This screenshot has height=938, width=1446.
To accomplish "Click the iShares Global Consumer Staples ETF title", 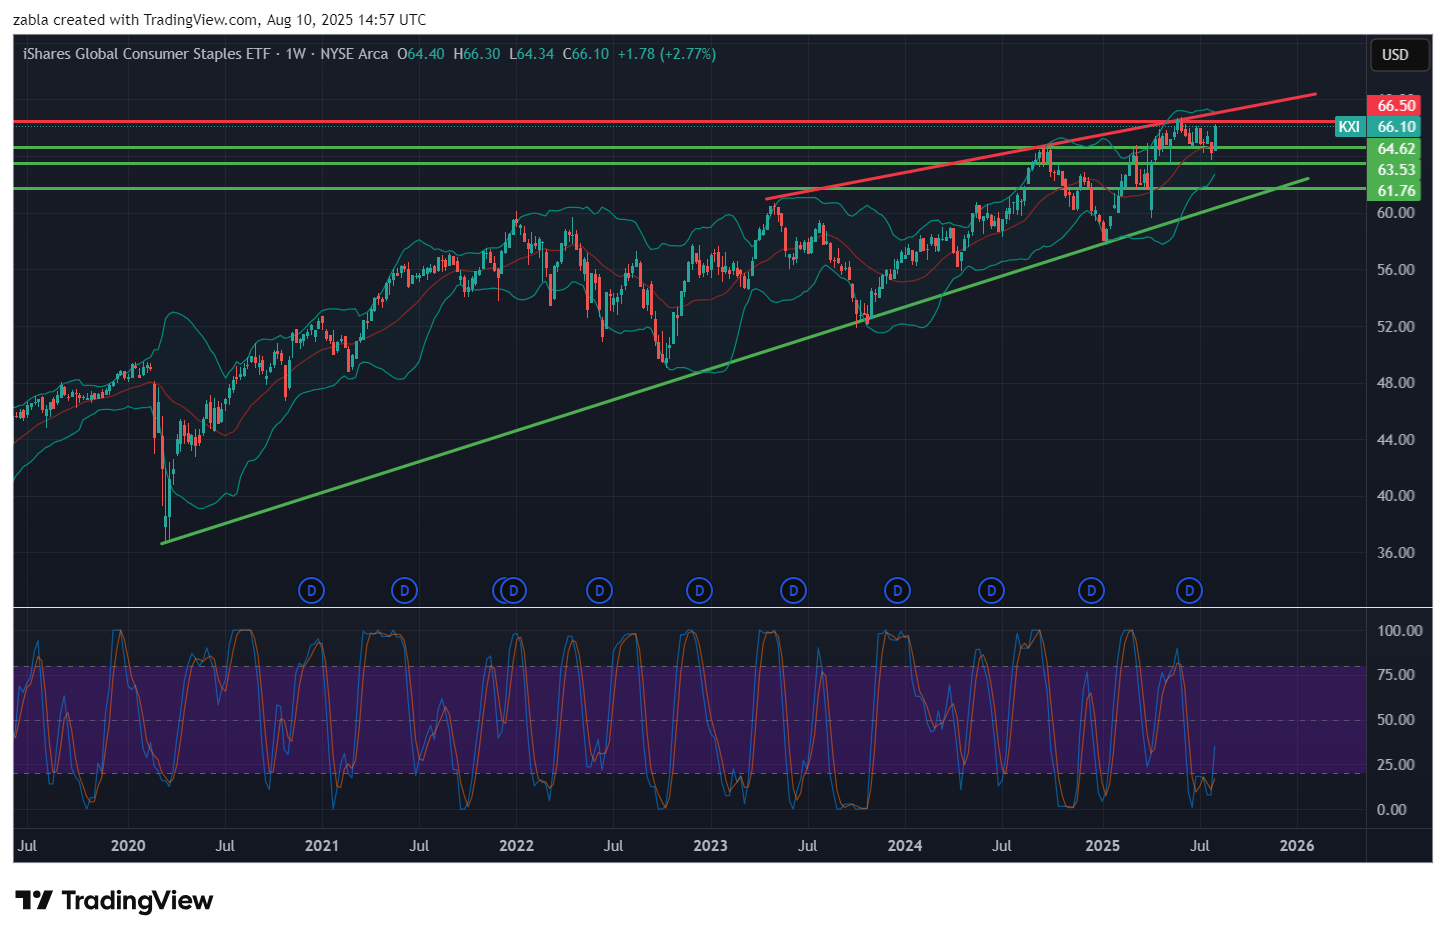I will coord(146,54).
